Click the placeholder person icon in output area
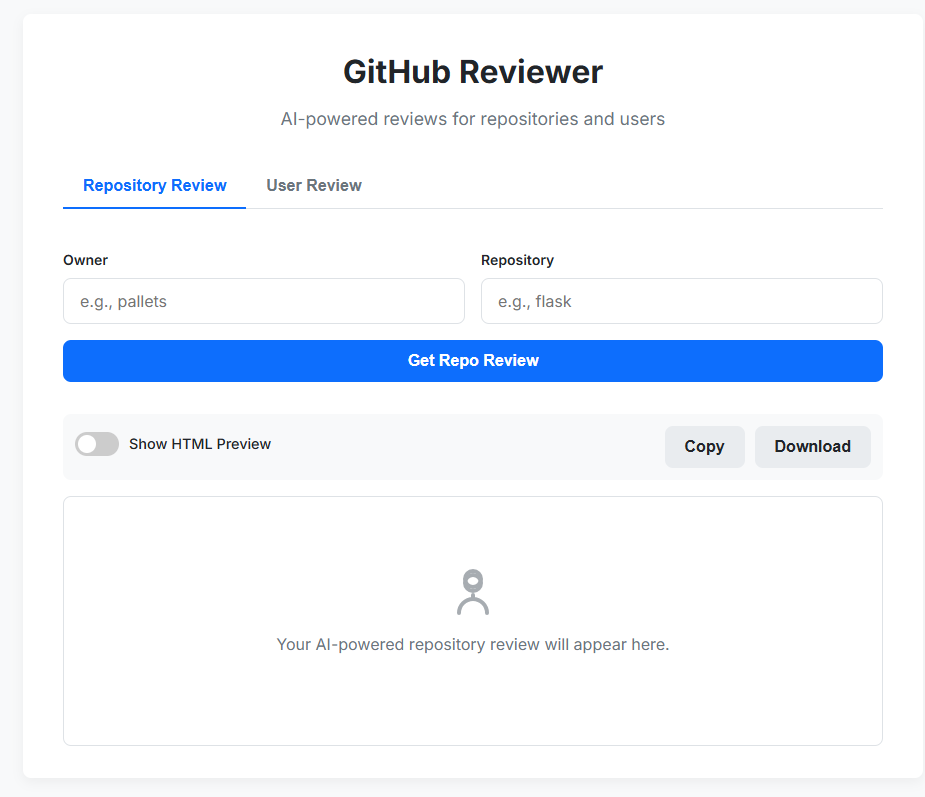This screenshot has height=797, width=925. click(x=473, y=592)
